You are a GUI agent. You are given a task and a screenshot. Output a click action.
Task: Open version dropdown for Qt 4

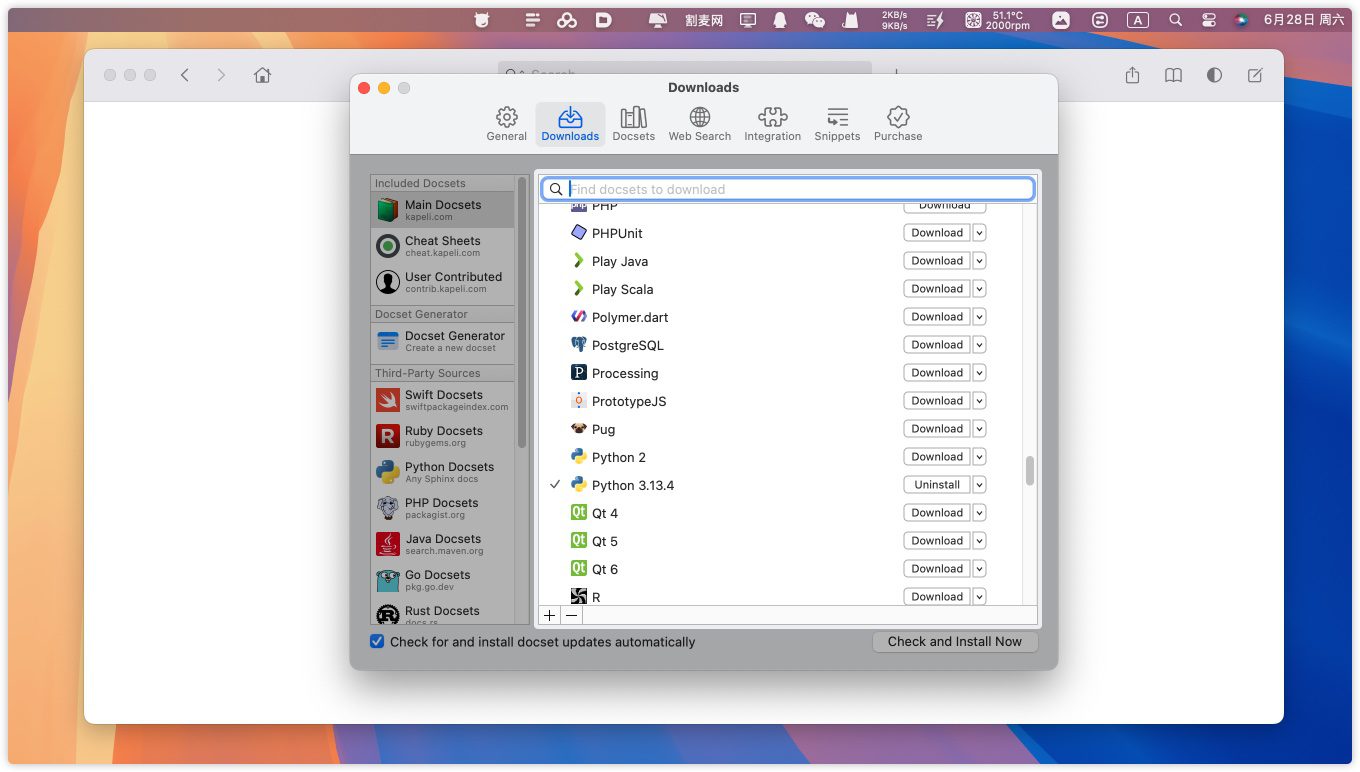click(979, 512)
